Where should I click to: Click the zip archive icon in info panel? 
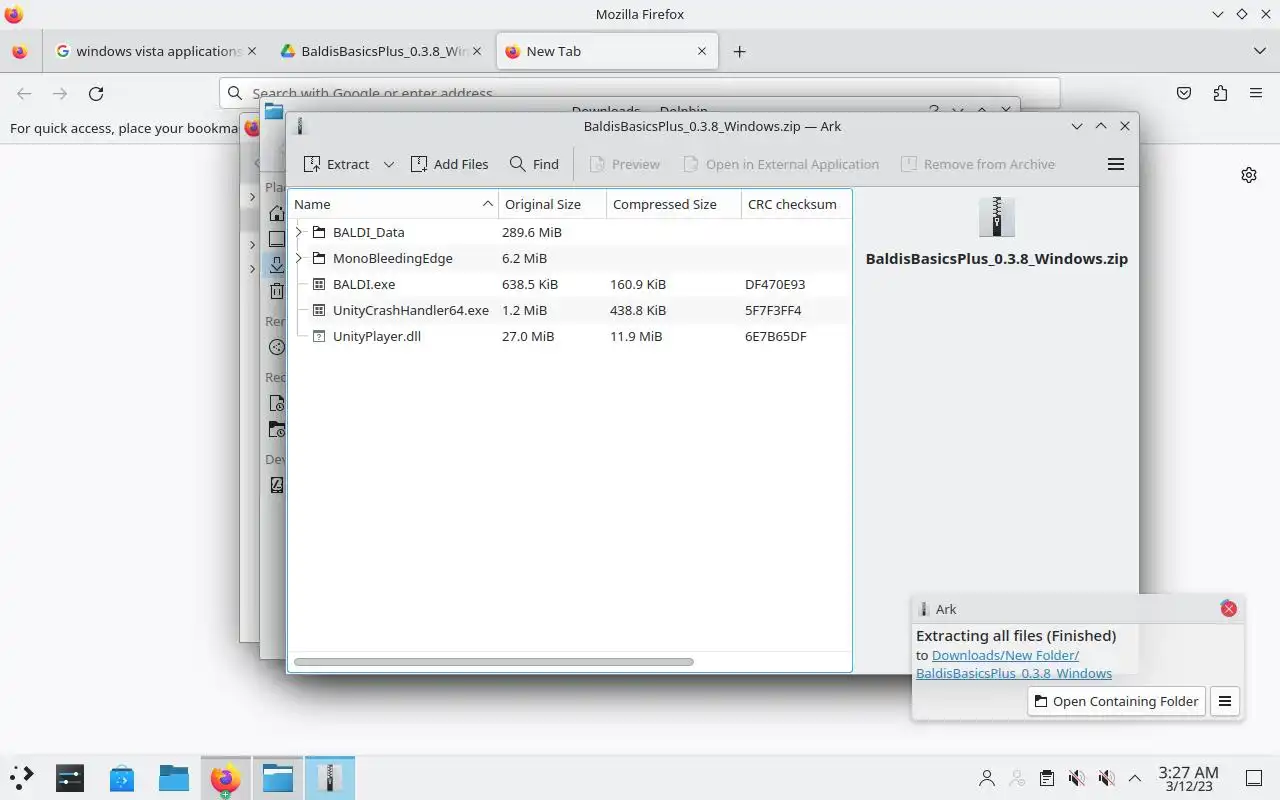(997, 217)
